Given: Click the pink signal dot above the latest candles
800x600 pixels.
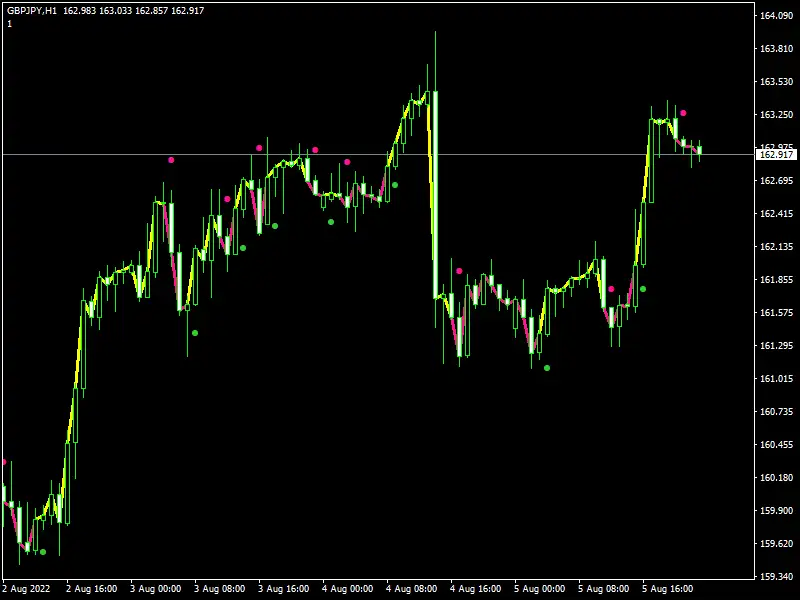Looking at the screenshot, I should coord(683,113).
